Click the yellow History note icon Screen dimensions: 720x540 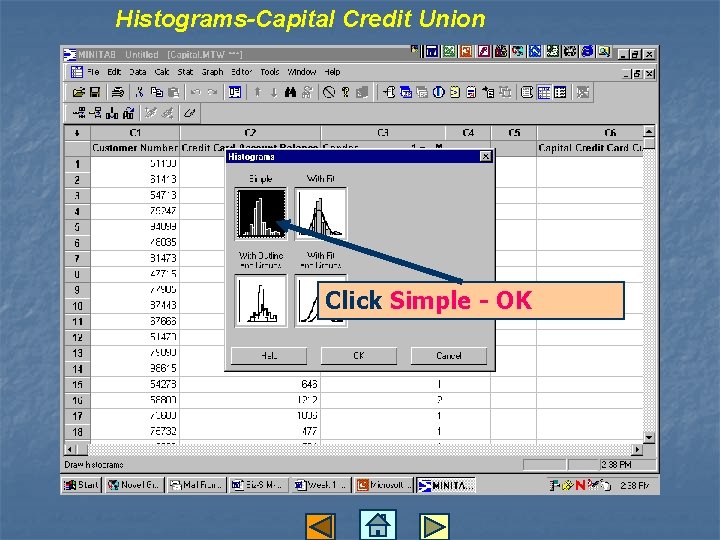tap(455, 92)
